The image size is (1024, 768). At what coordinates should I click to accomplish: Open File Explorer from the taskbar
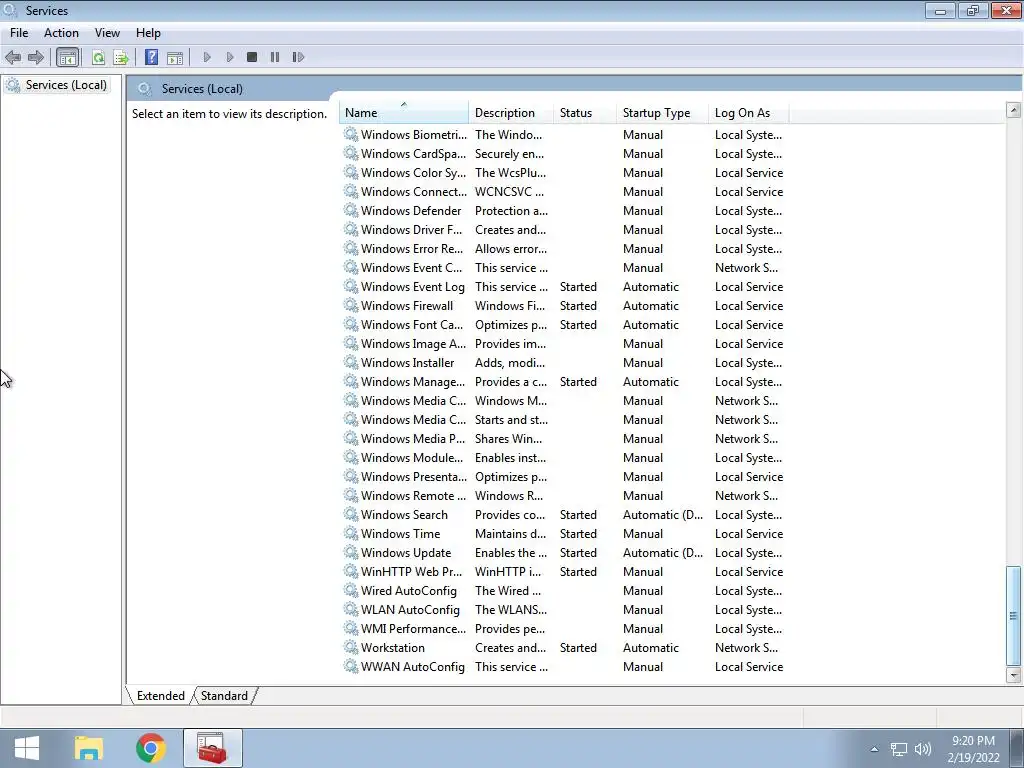pos(89,748)
